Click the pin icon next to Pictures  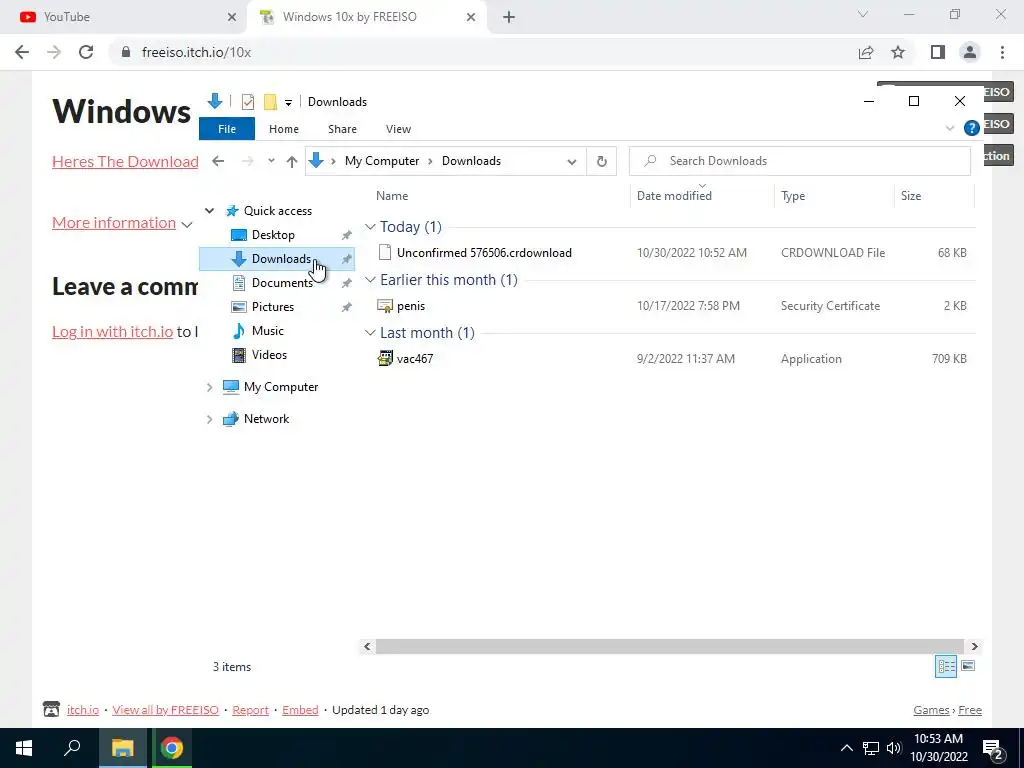click(x=346, y=307)
